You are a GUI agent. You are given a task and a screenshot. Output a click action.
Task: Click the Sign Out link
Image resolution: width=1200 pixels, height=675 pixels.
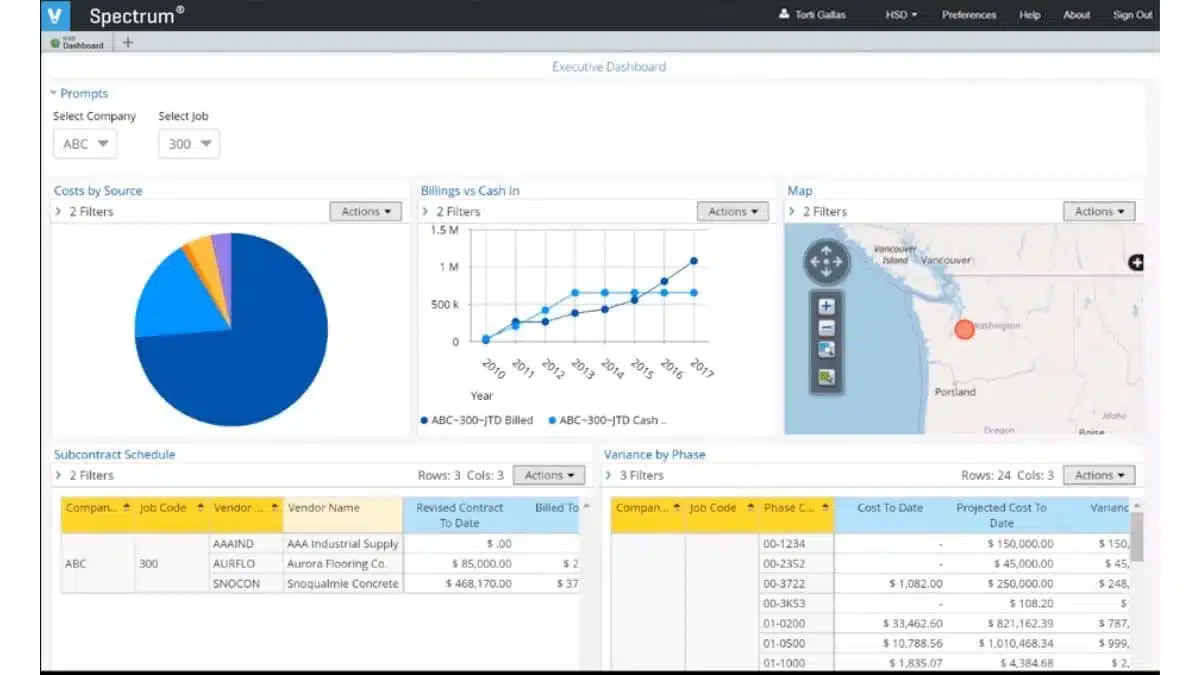[x=1132, y=15]
